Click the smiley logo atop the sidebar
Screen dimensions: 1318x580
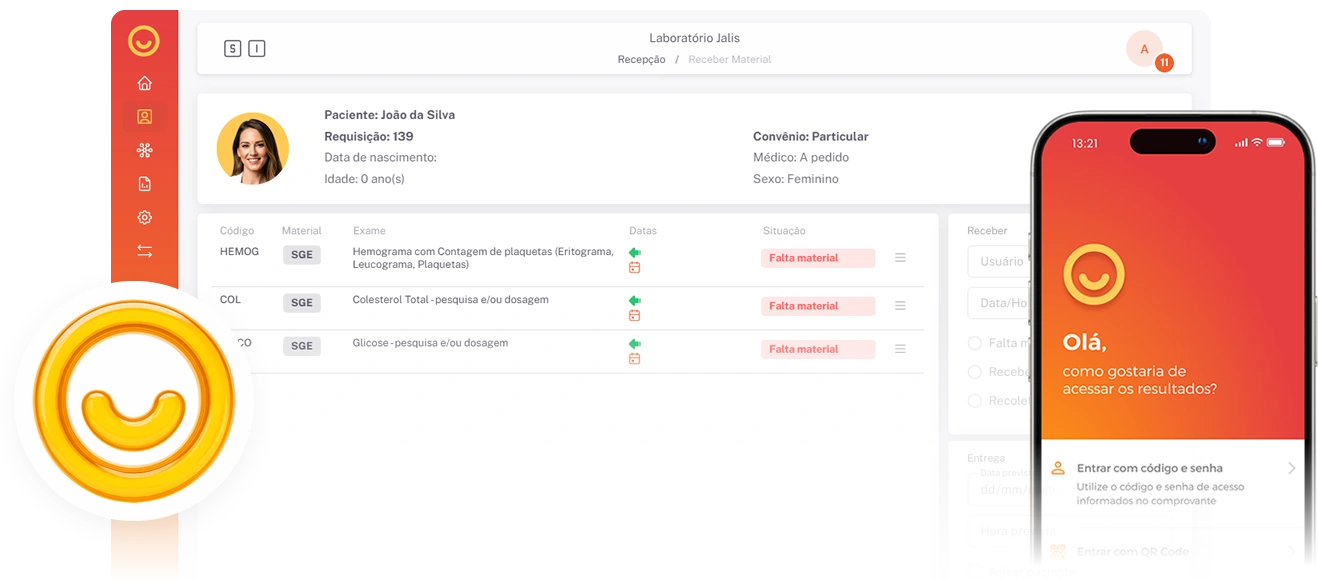[144, 41]
